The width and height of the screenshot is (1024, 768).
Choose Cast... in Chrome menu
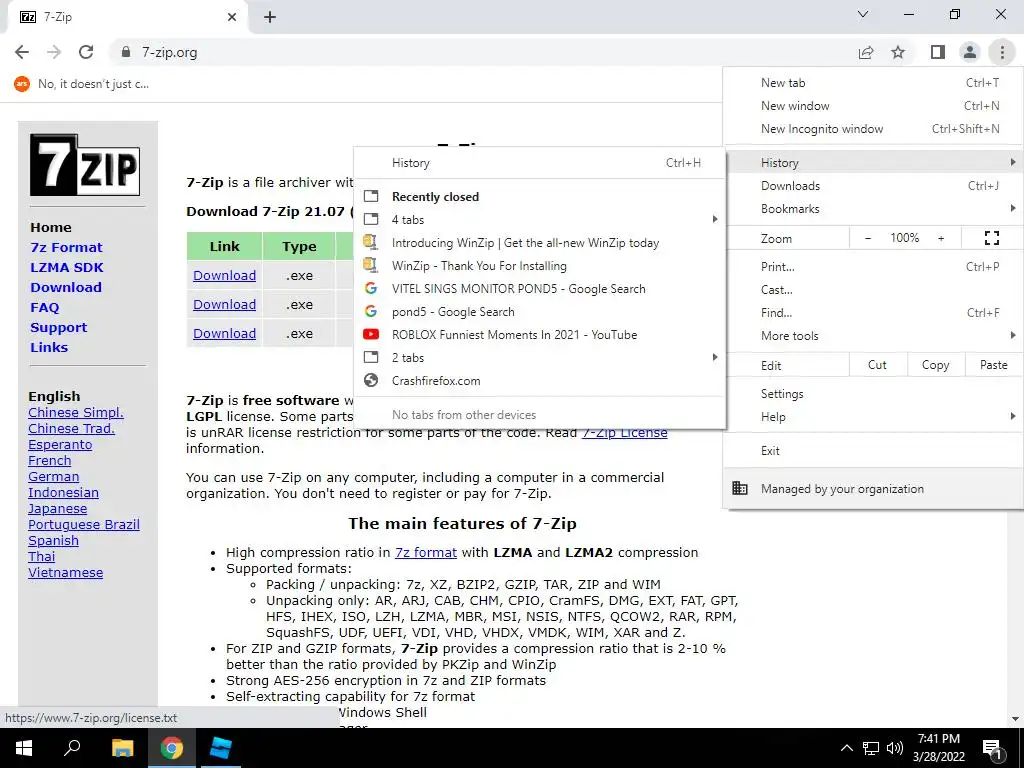pyautogui.click(x=873, y=289)
